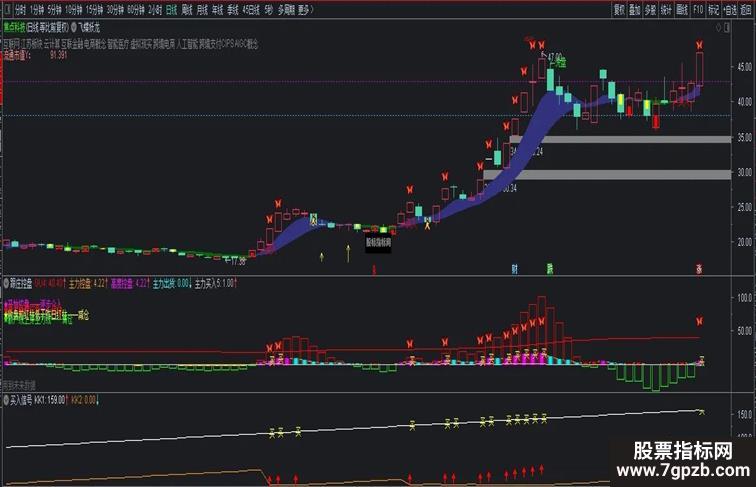Open the 多周期 multi-period view
This screenshot has height=487, width=756.
[x=286, y=10]
